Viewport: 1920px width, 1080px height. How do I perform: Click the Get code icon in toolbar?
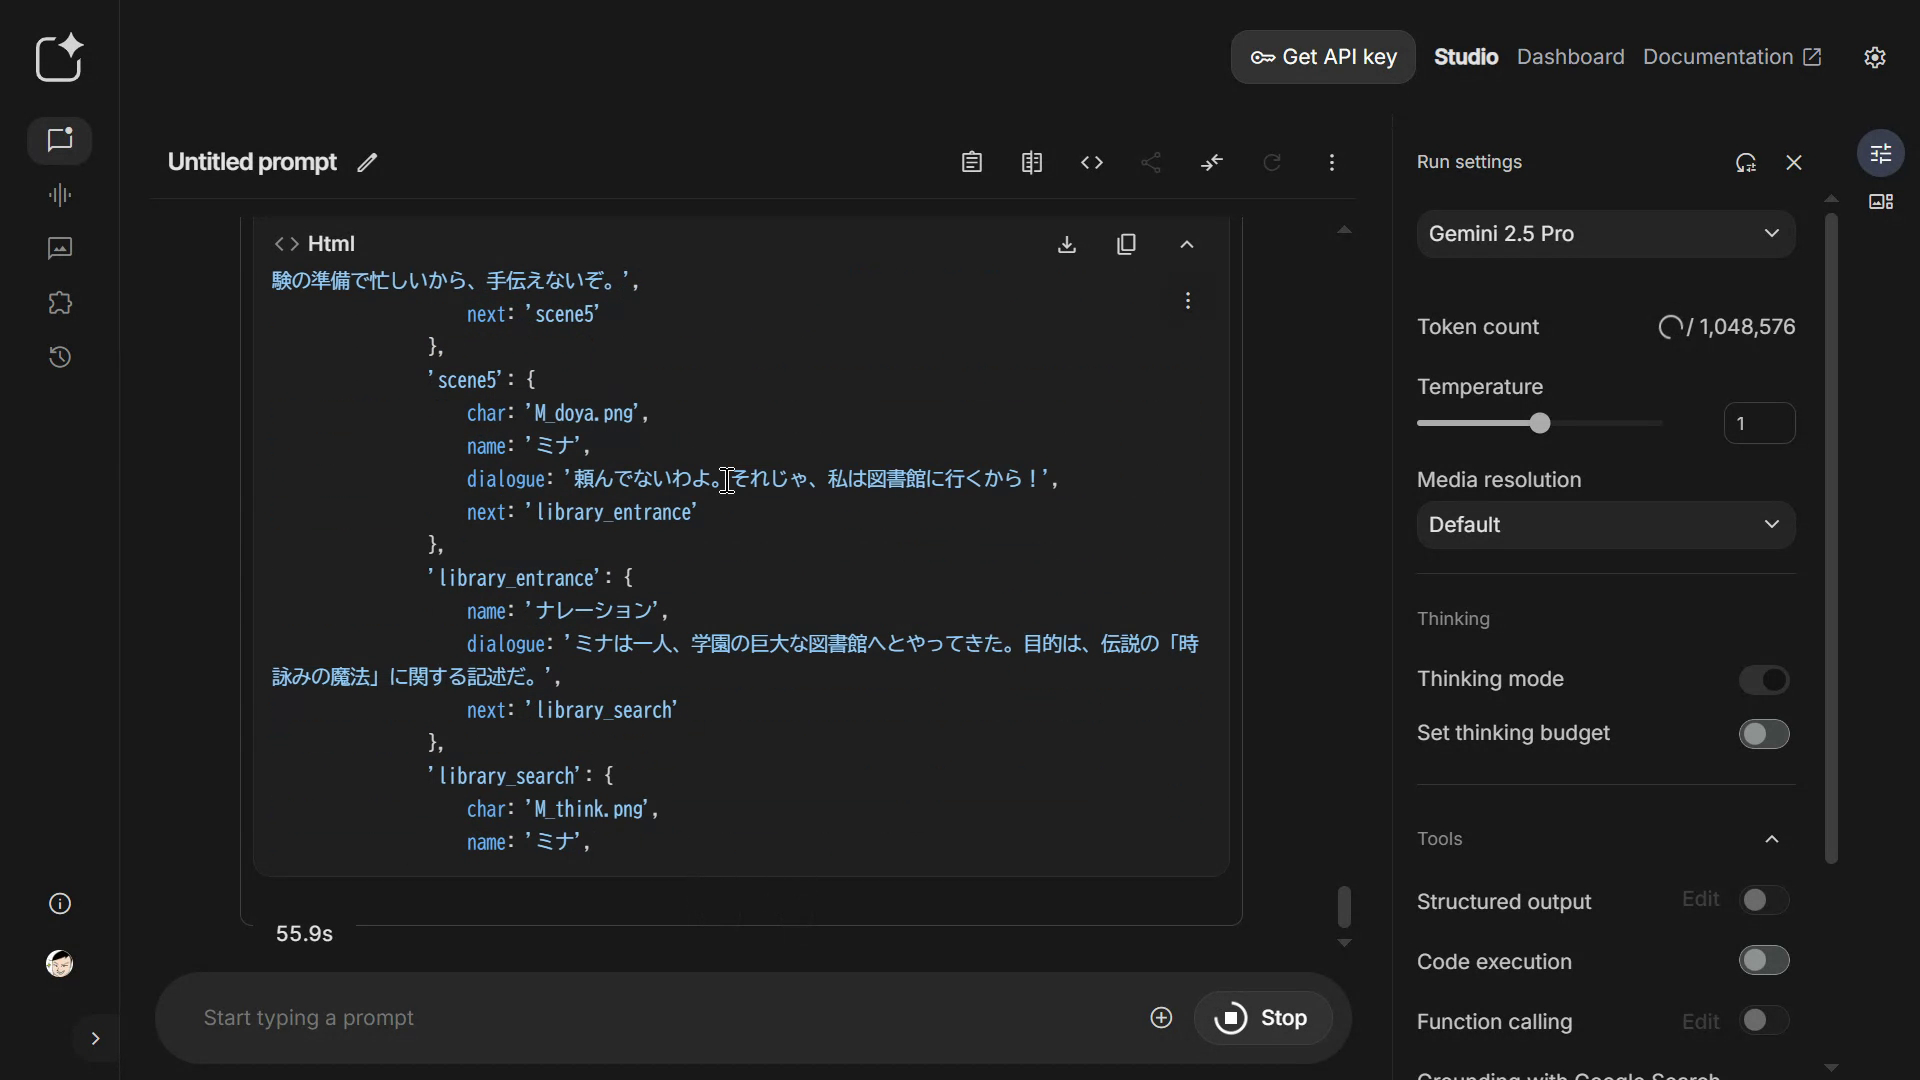coord(1092,162)
